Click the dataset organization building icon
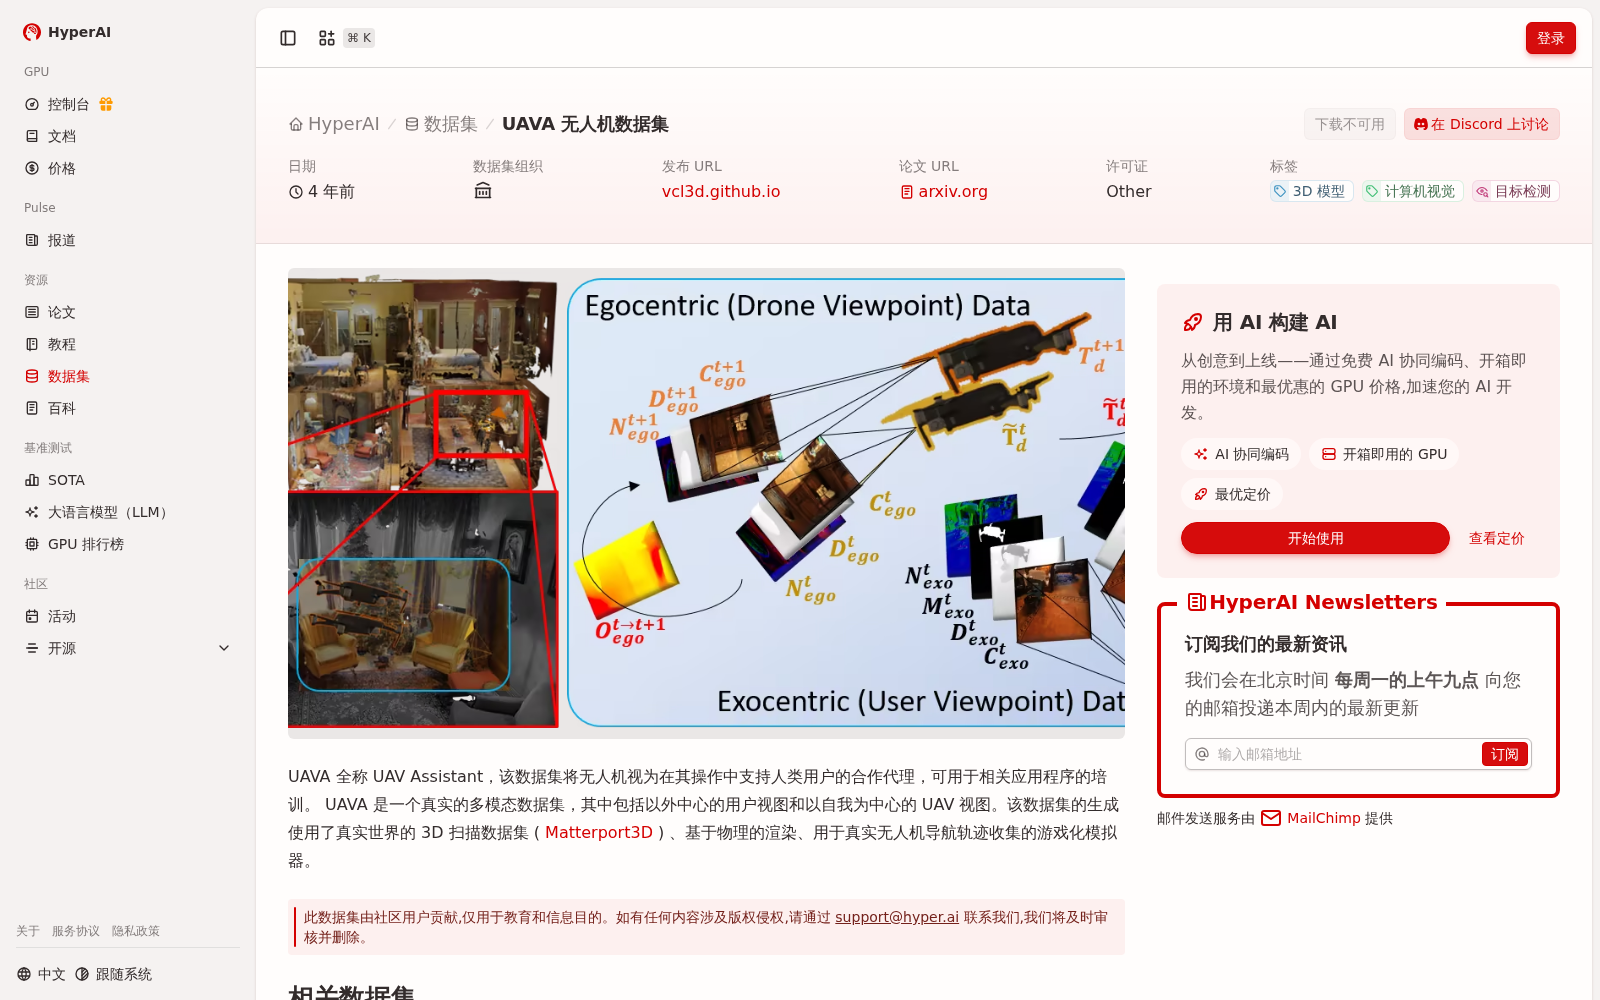1600x1000 pixels. [x=483, y=191]
